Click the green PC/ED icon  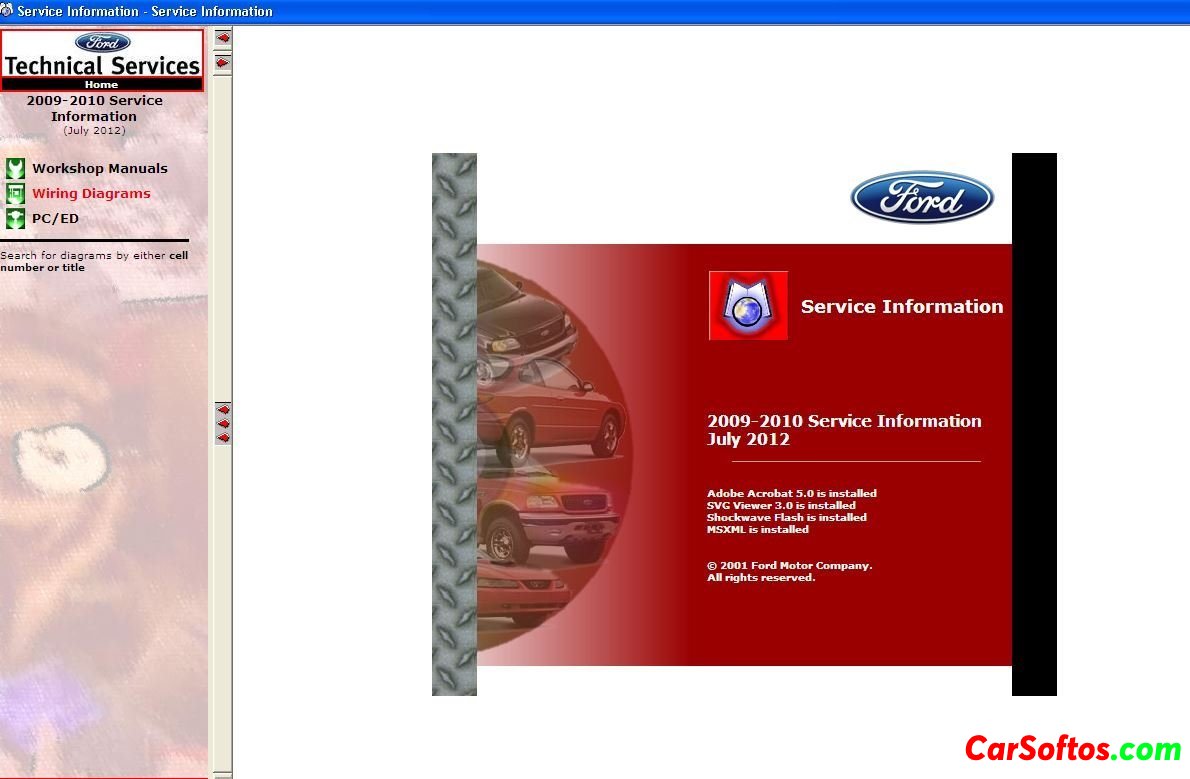(15, 219)
